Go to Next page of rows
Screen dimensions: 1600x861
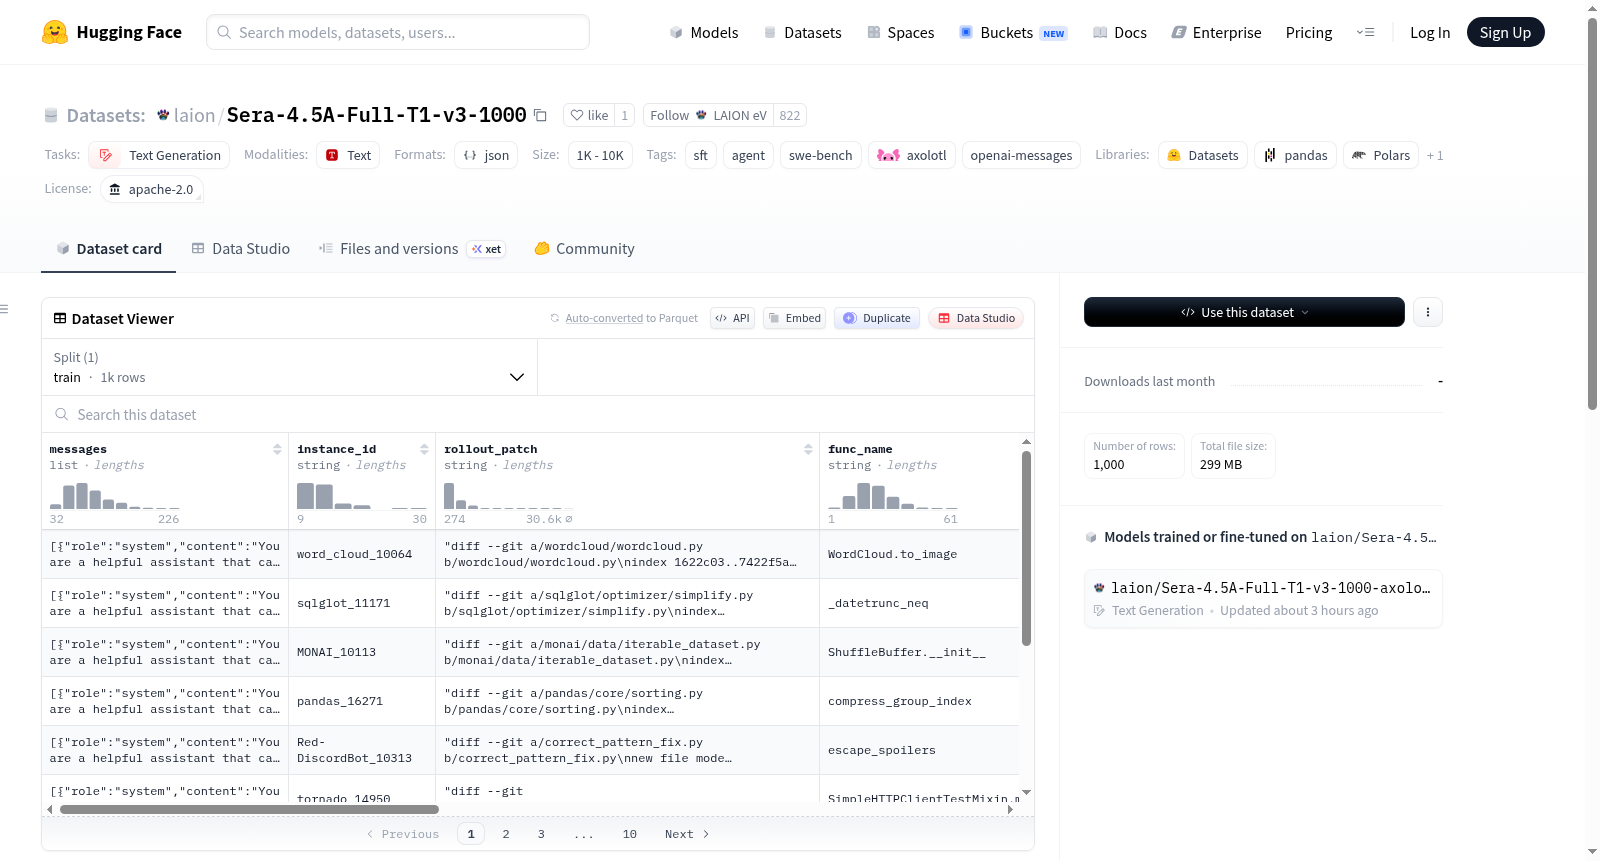(x=687, y=834)
